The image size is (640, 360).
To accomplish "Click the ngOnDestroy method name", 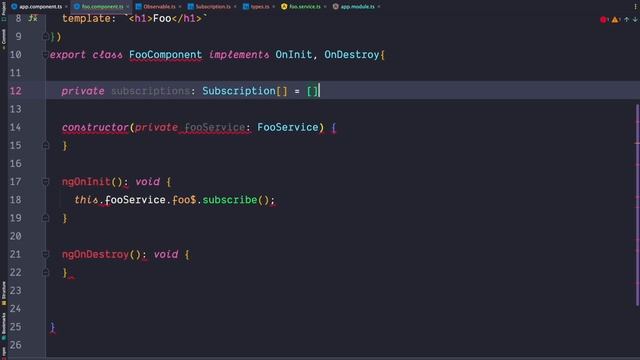I will (95, 254).
